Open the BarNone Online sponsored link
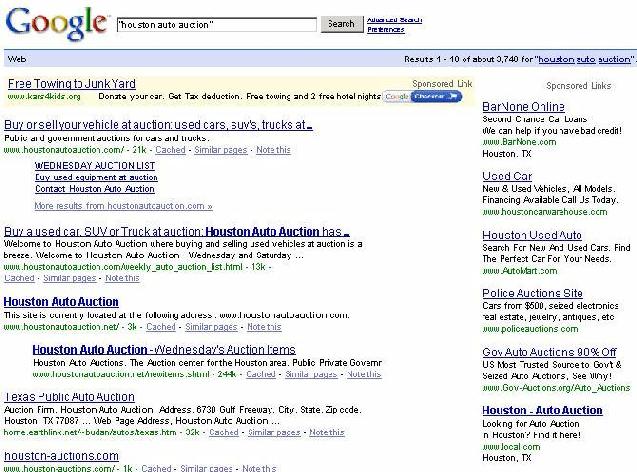This screenshot has height=472, width=637. (523, 107)
